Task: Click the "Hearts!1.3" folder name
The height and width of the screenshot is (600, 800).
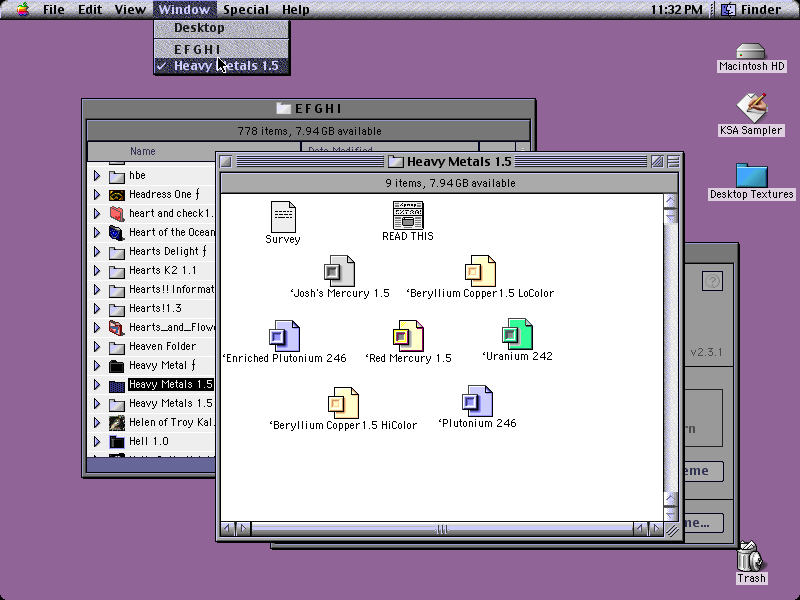Action: [x=155, y=309]
